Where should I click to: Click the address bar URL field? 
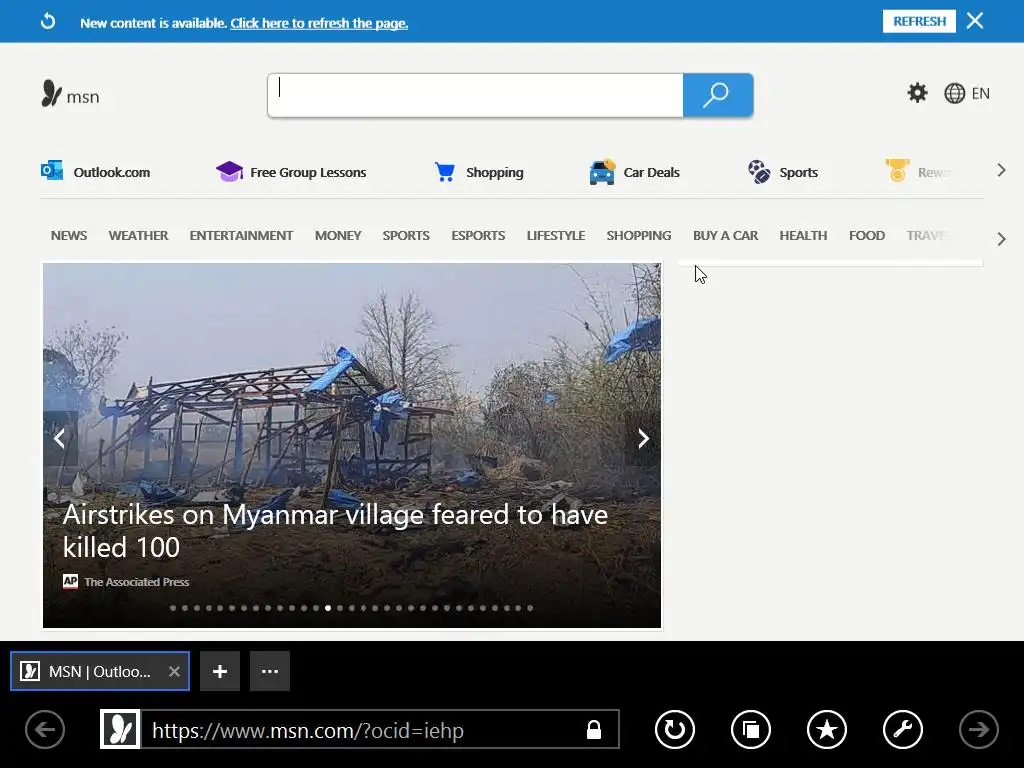pyautogui.click(x=379, y=729)
